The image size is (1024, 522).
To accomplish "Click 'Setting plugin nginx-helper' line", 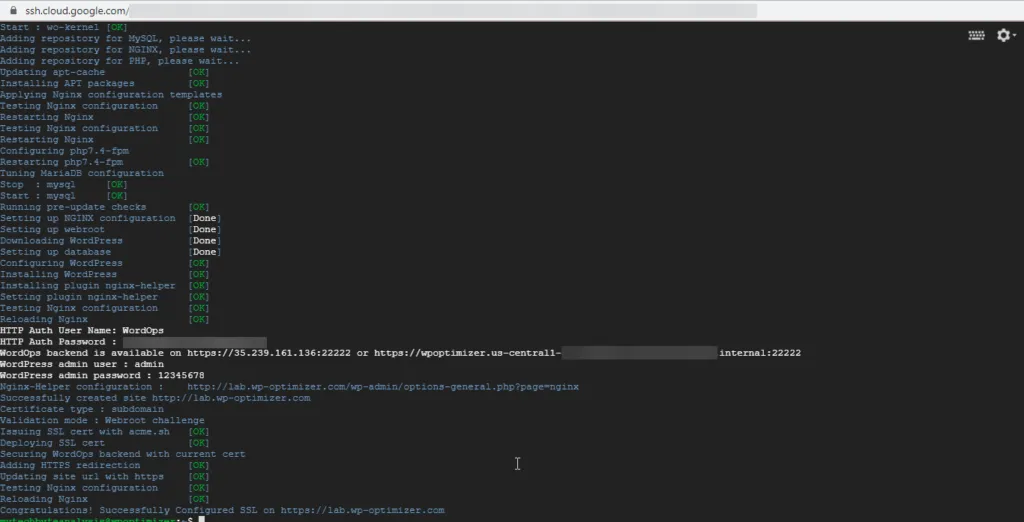I will (104, 297).
